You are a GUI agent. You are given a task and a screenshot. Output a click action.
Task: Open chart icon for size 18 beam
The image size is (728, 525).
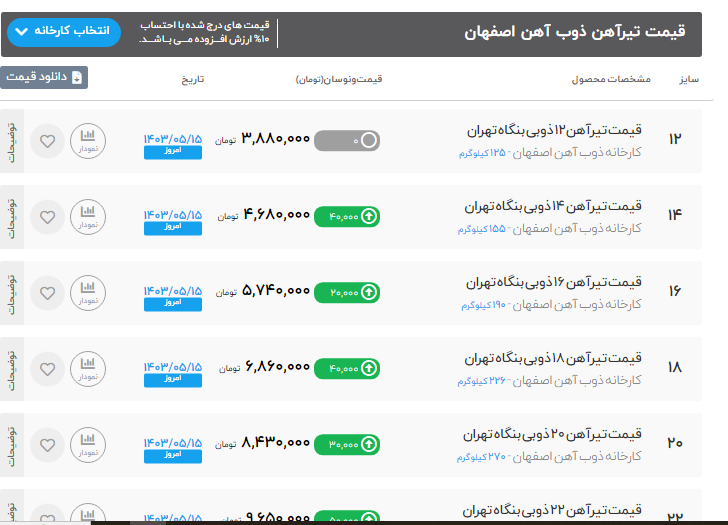pyautogui.click(x=88, y=368)
